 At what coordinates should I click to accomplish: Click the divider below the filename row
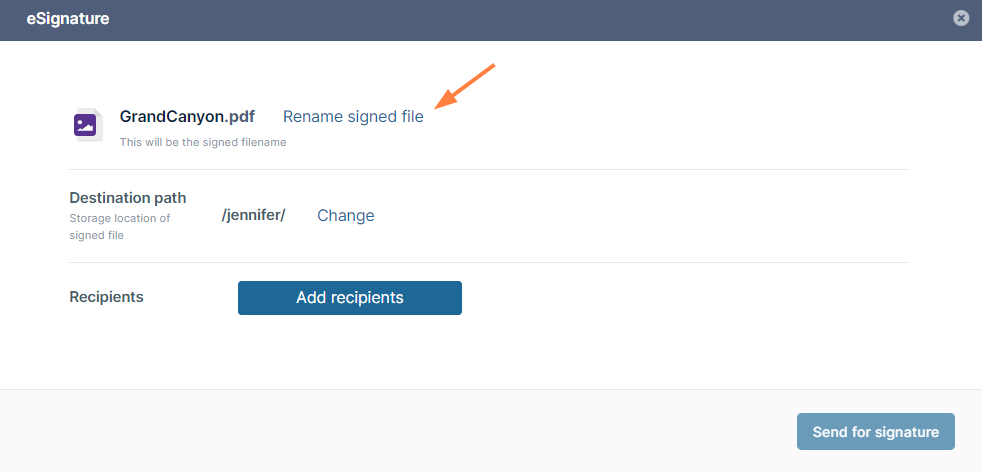pos(488,169)
